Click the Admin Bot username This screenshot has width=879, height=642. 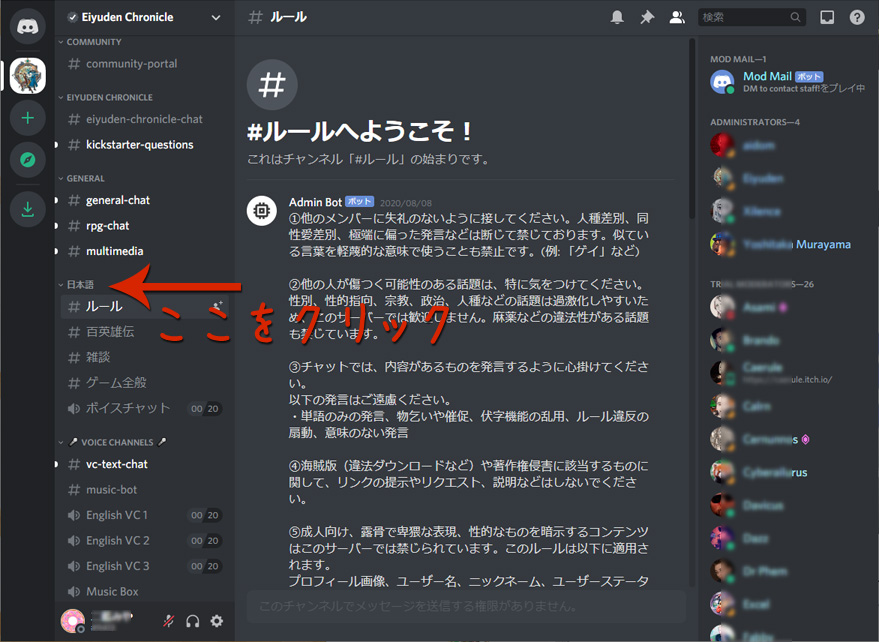(315, 202)
